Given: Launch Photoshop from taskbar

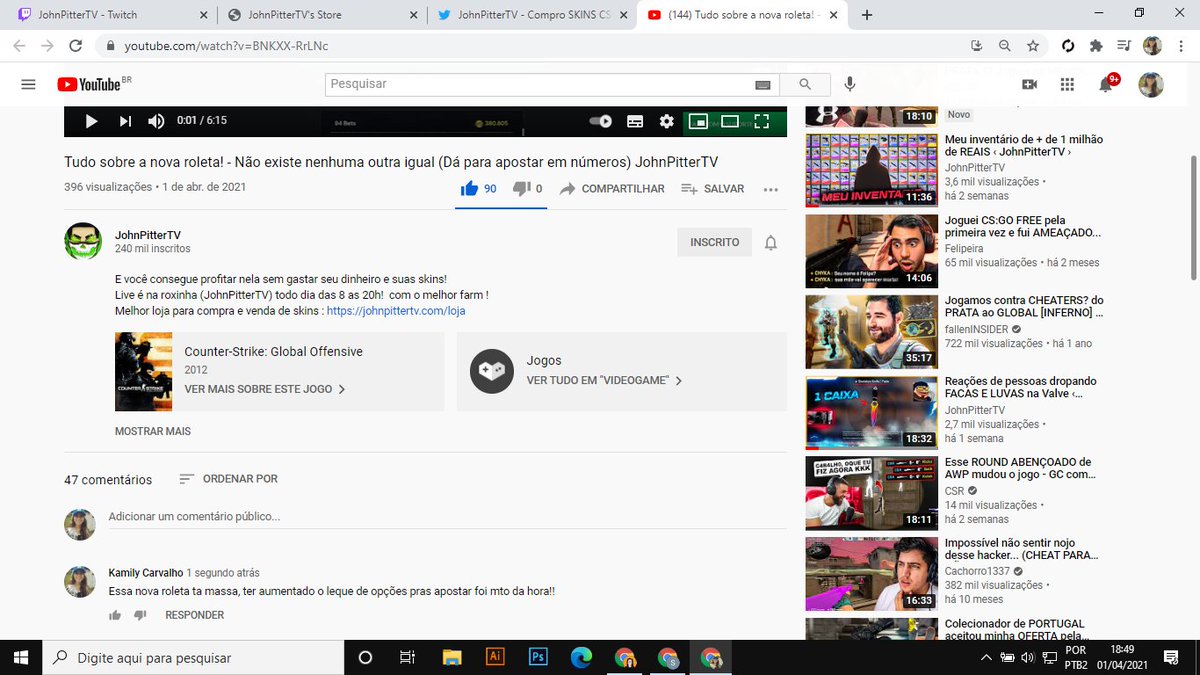Looking at the screenshot, I should pyautogui.click(x=537, y=657).
